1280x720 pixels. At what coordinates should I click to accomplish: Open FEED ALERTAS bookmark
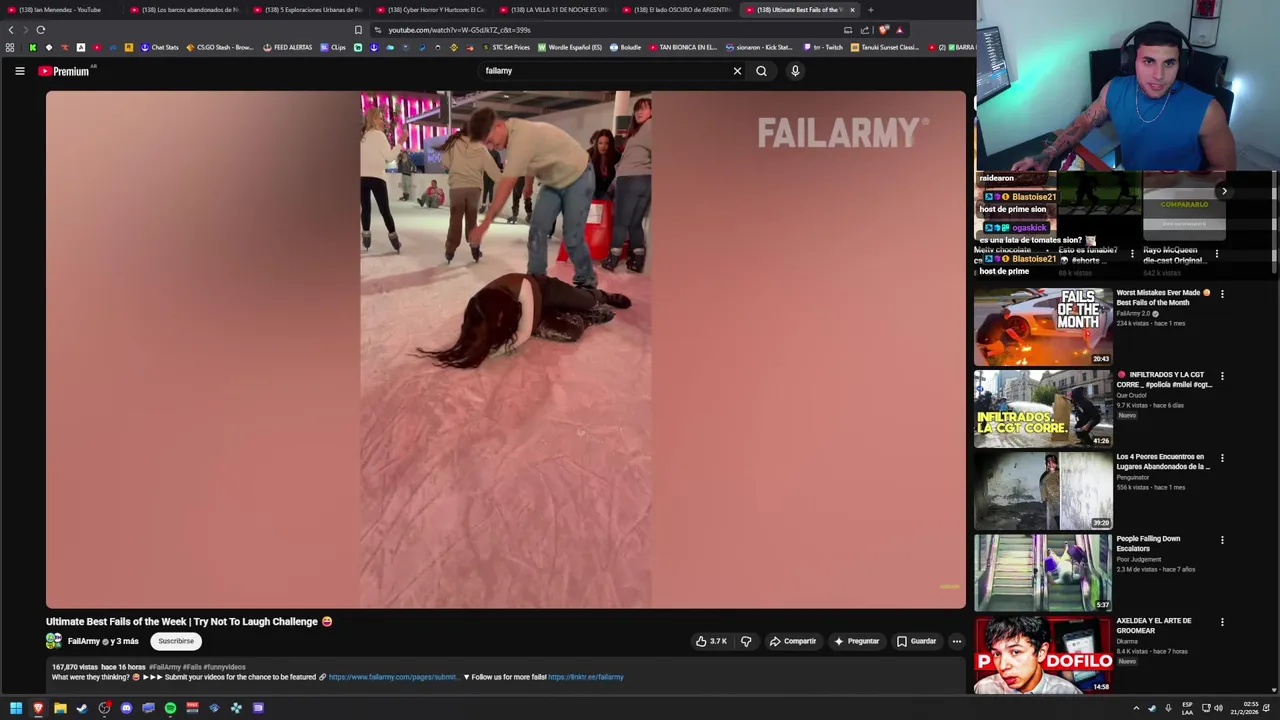coord(287,47)
